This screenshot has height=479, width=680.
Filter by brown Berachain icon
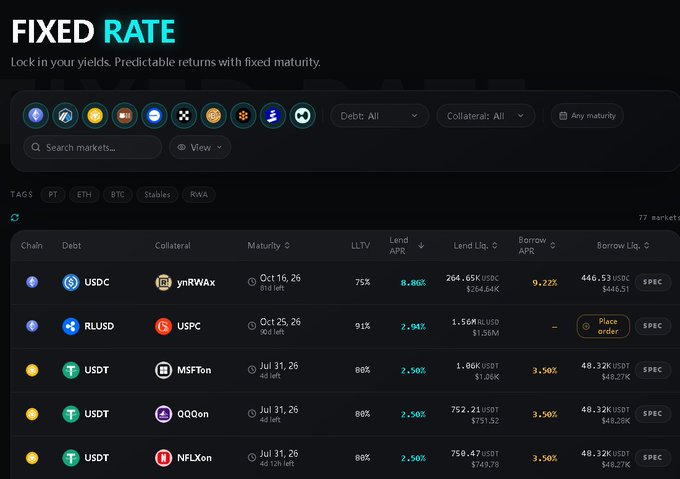pos(124,116)
